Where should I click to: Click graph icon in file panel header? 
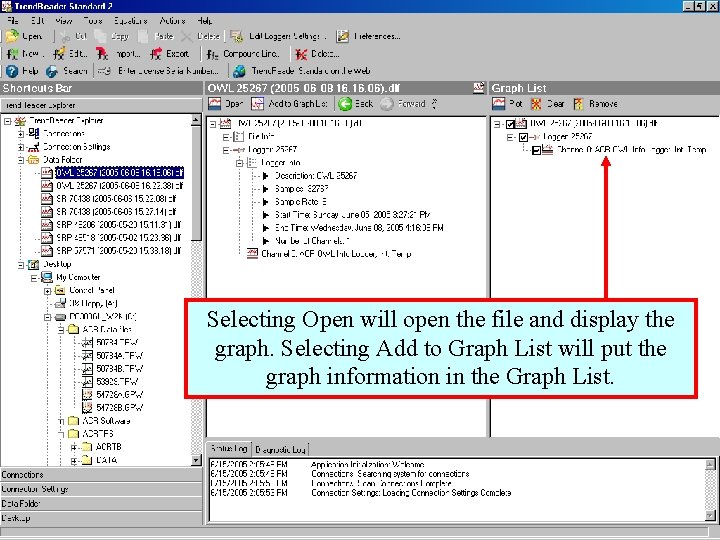(x=478, y=88)
